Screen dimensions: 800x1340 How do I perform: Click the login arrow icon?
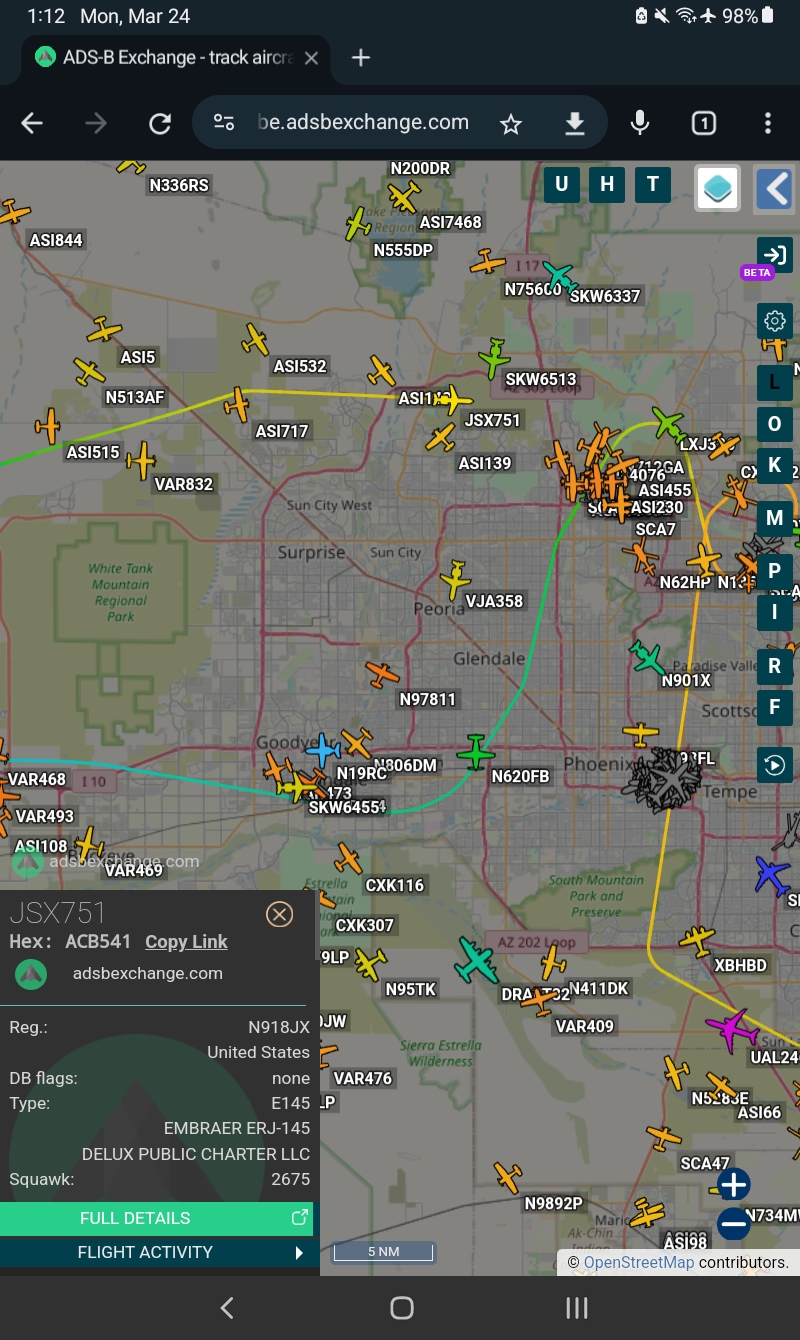tap(774, 253)
